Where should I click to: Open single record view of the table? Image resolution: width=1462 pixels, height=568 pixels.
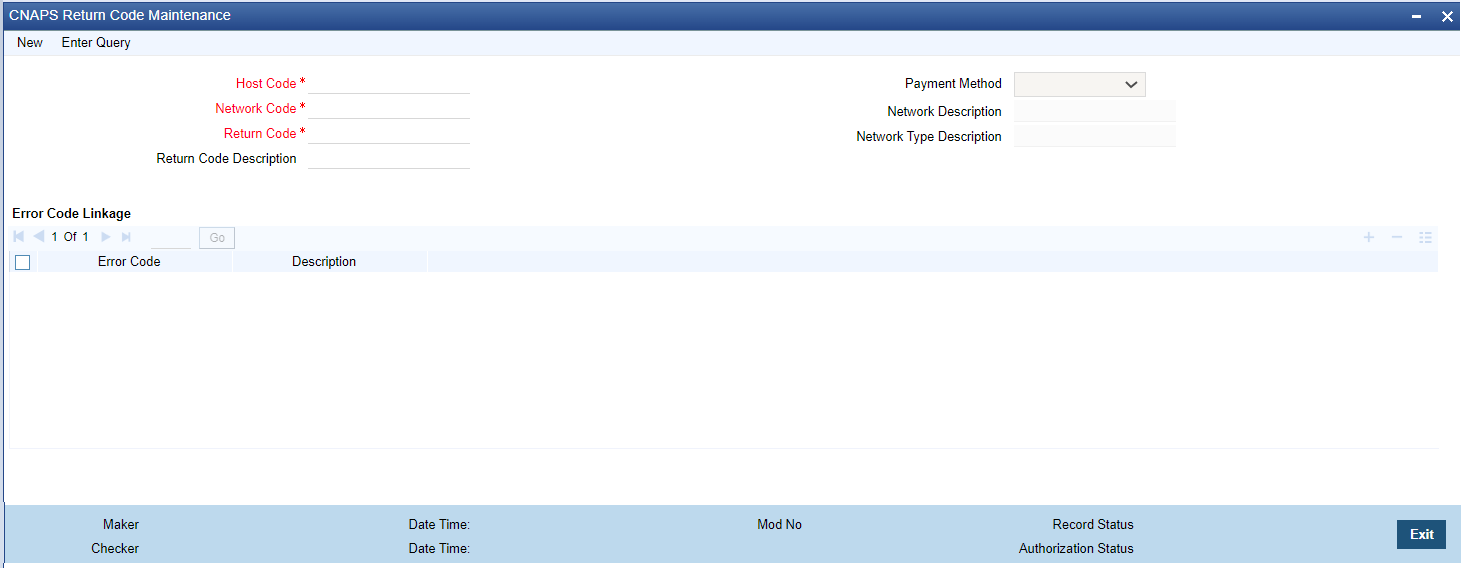(x=1426, y=237)
